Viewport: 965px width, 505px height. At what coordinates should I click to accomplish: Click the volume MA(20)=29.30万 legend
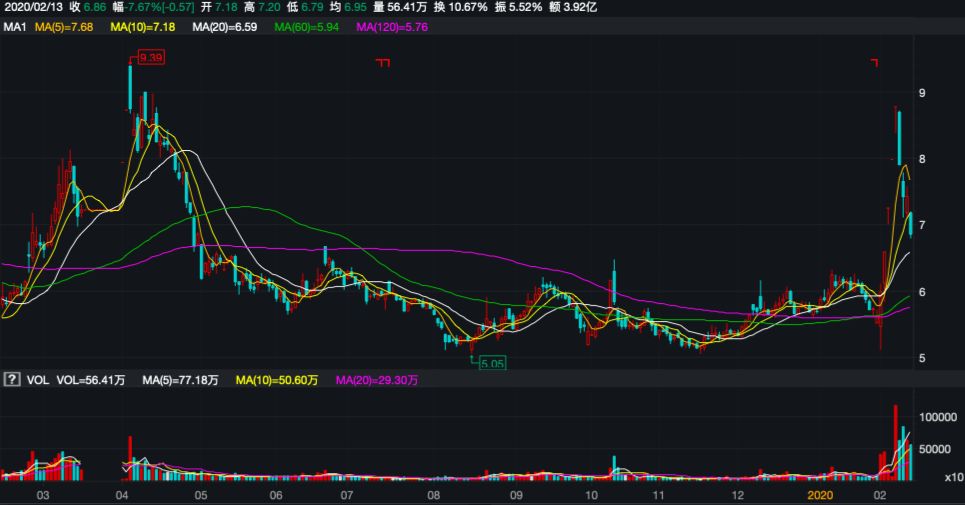click(x=376, y=380)
